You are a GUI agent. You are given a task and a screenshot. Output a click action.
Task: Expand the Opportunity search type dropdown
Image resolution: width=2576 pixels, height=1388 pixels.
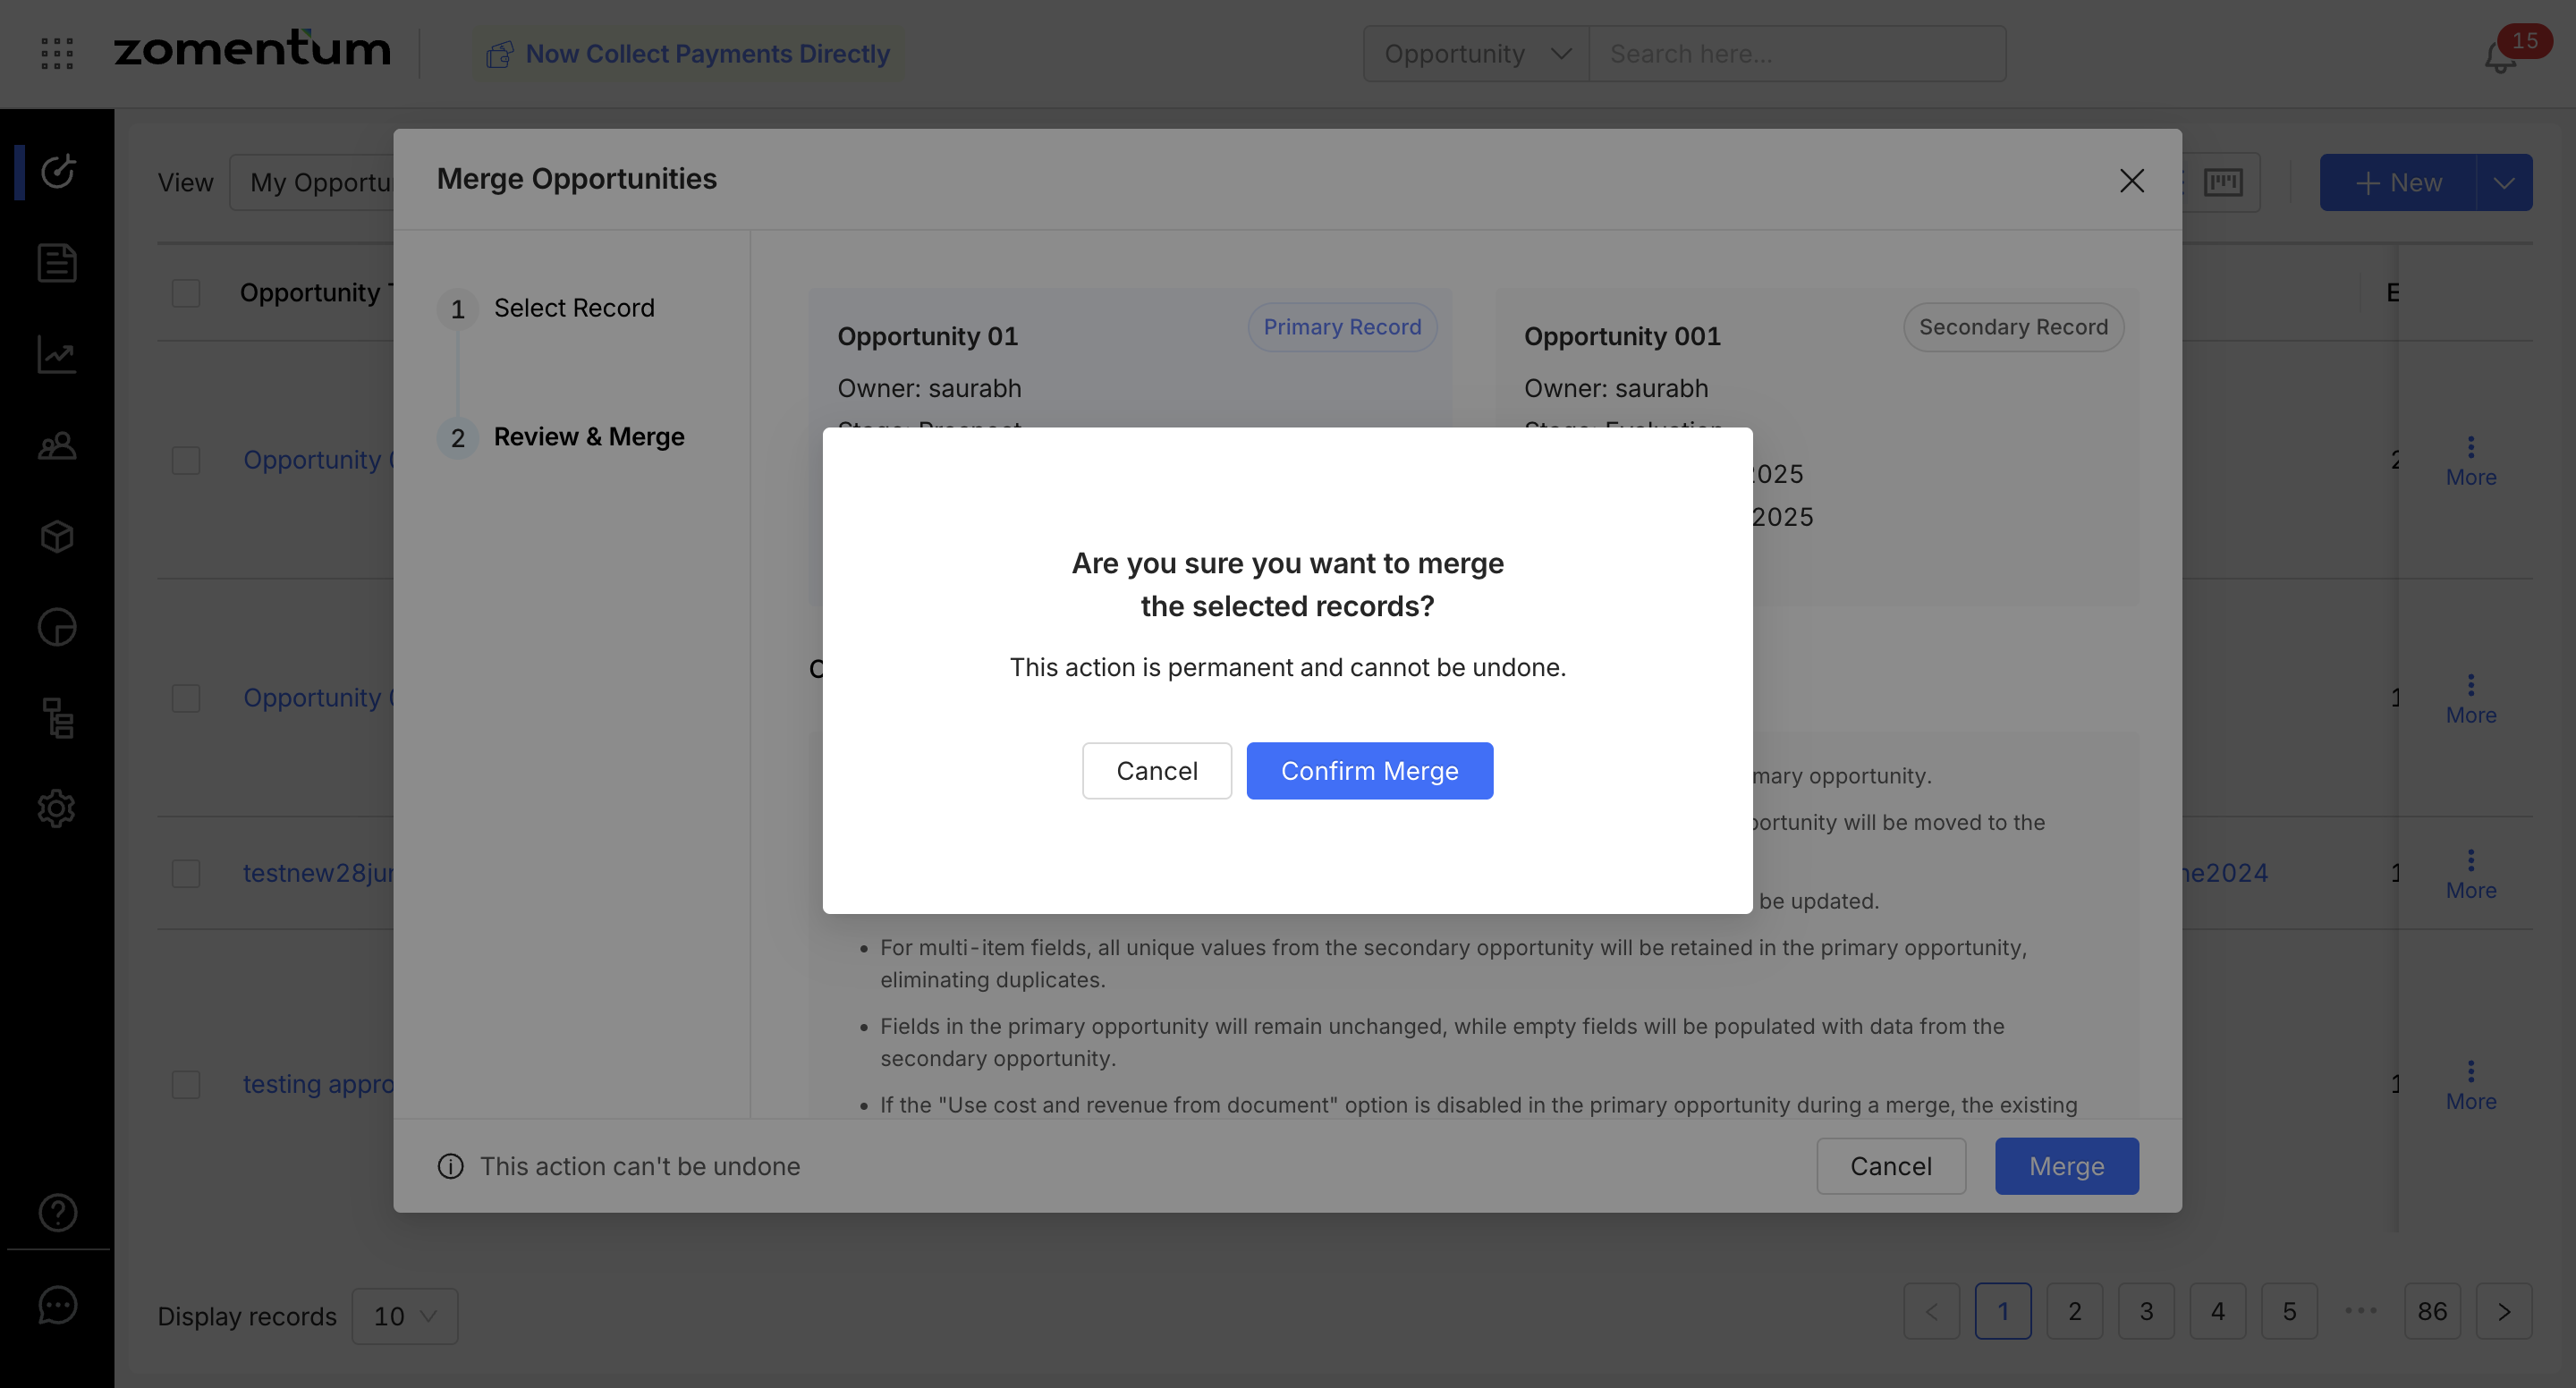point(1476,54)
